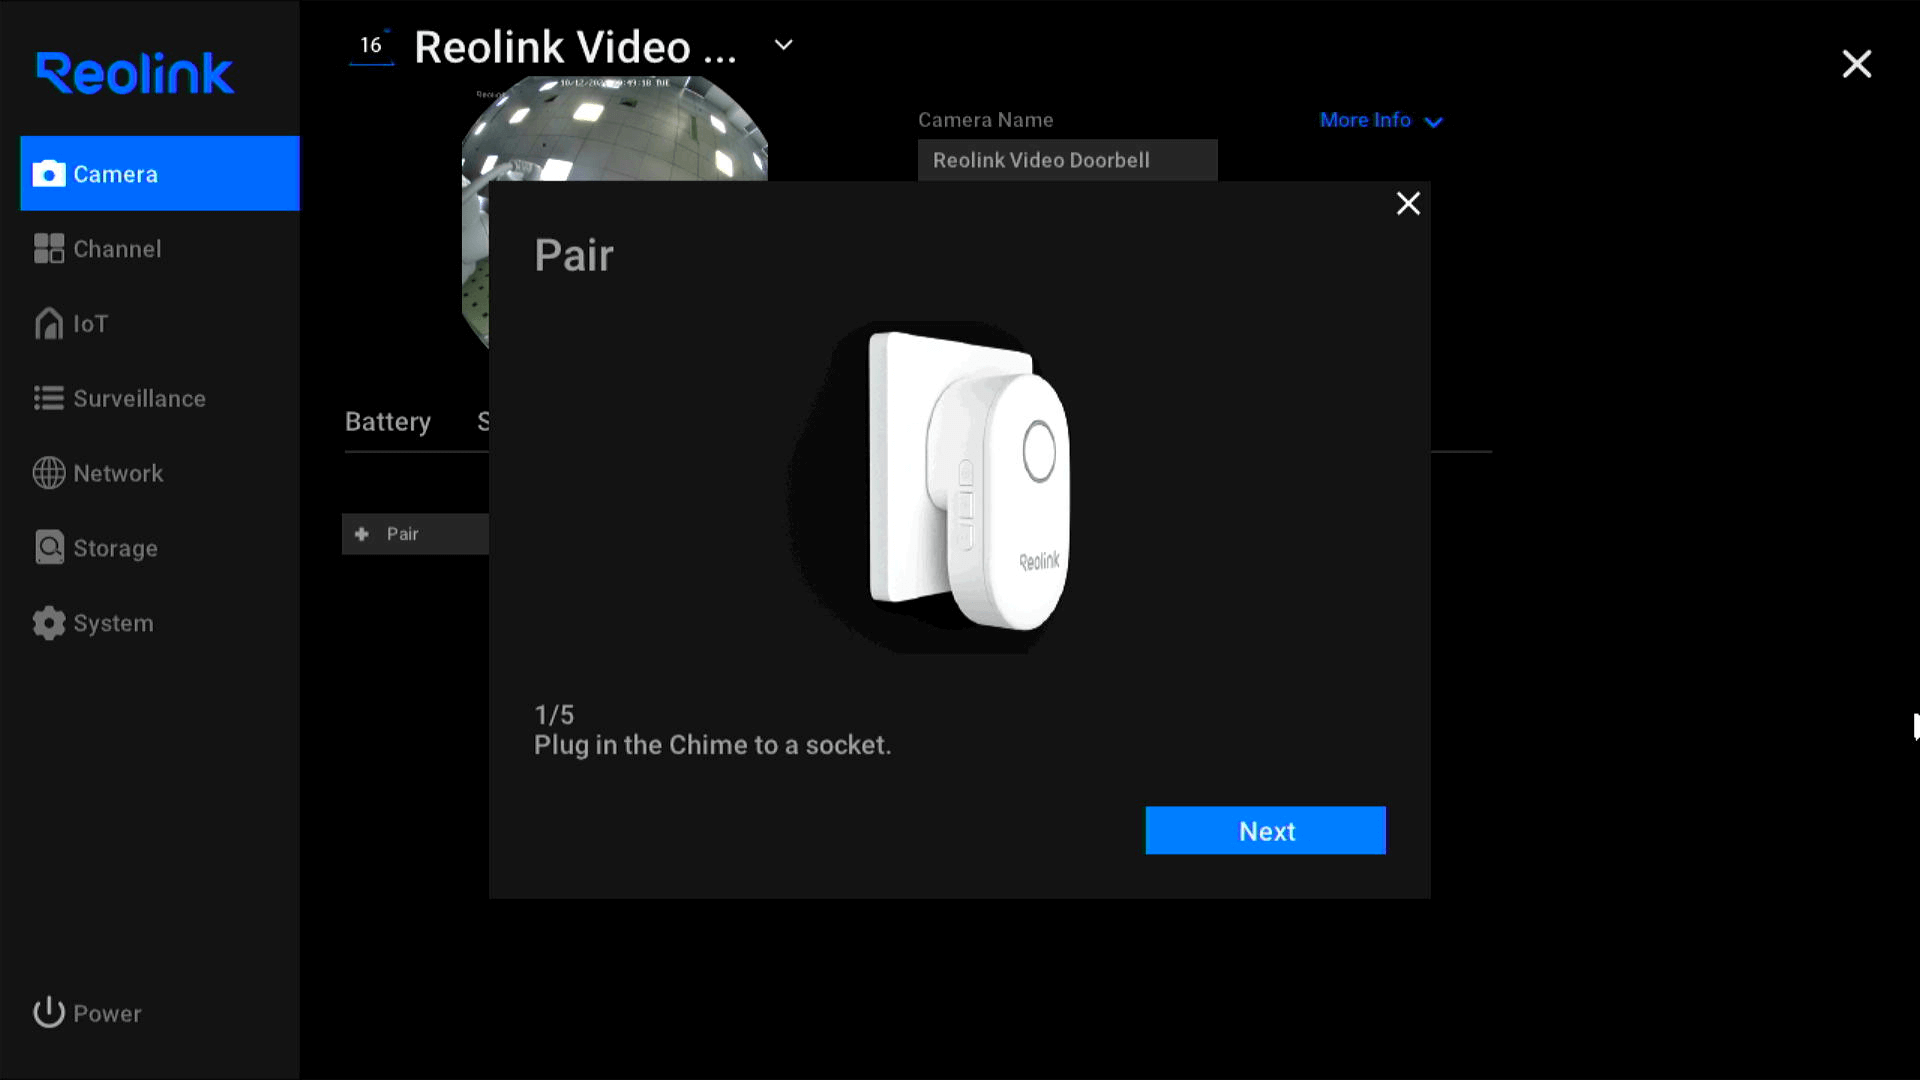Image resolution: width=1920 pixels, height=1080 pixels.
Task: Click Next to proceed to step 2
Action: click(1266, 829)
